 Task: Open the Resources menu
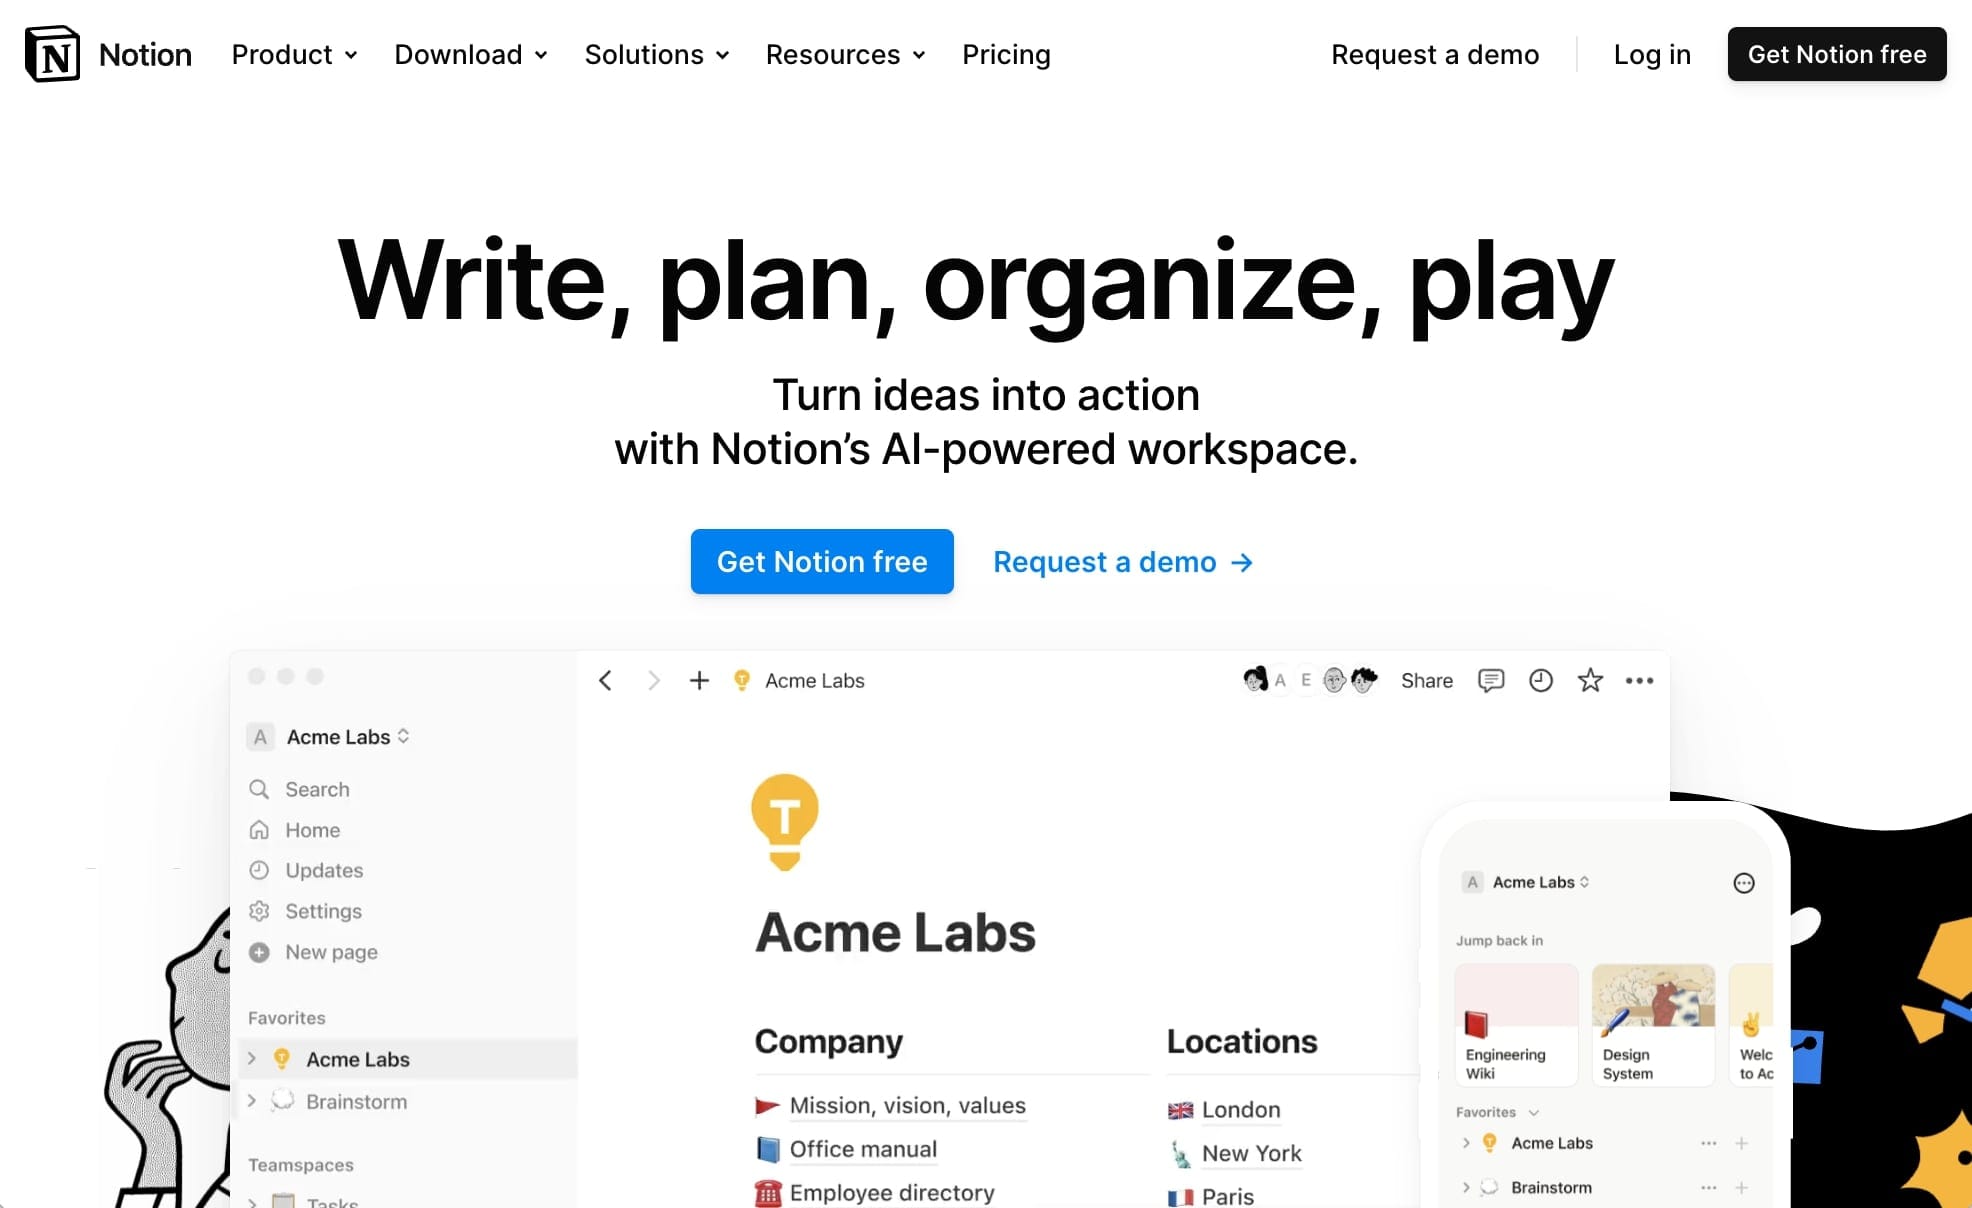point(845,55)
